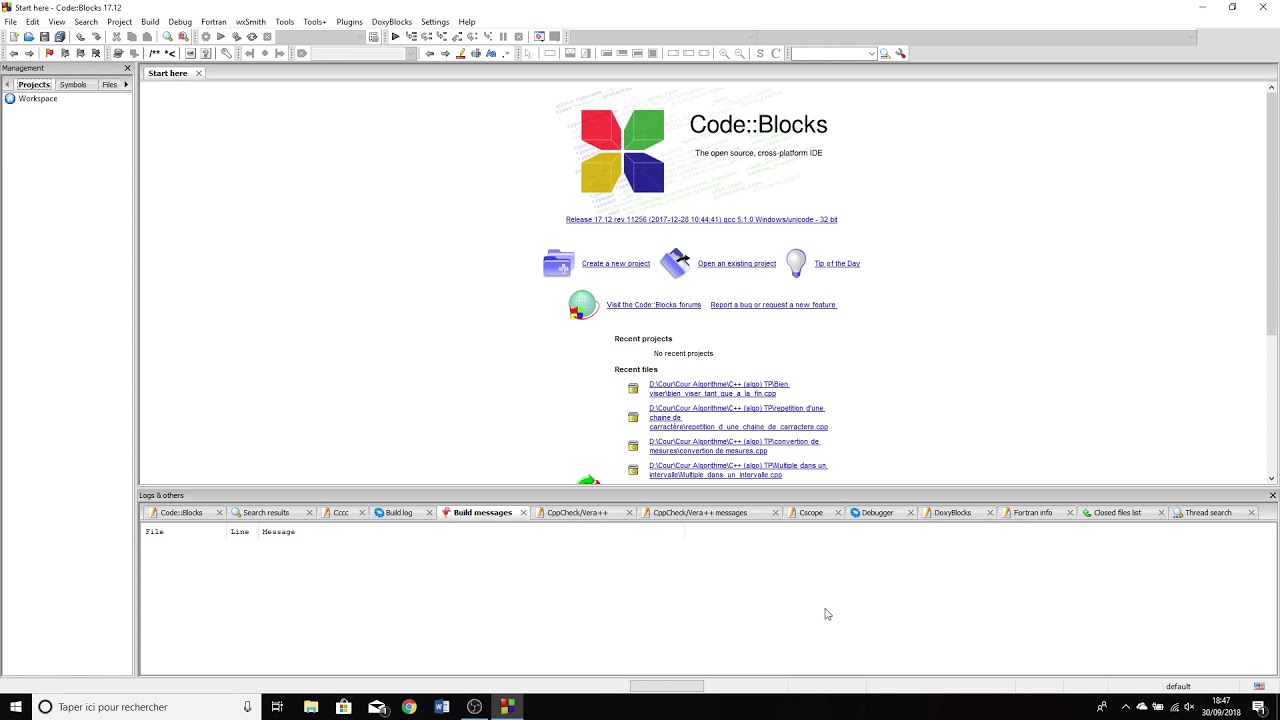This screenshot has width=1280, height=720.
Task: Open the DoxyBlocks menu
Action: click(391, 21)
